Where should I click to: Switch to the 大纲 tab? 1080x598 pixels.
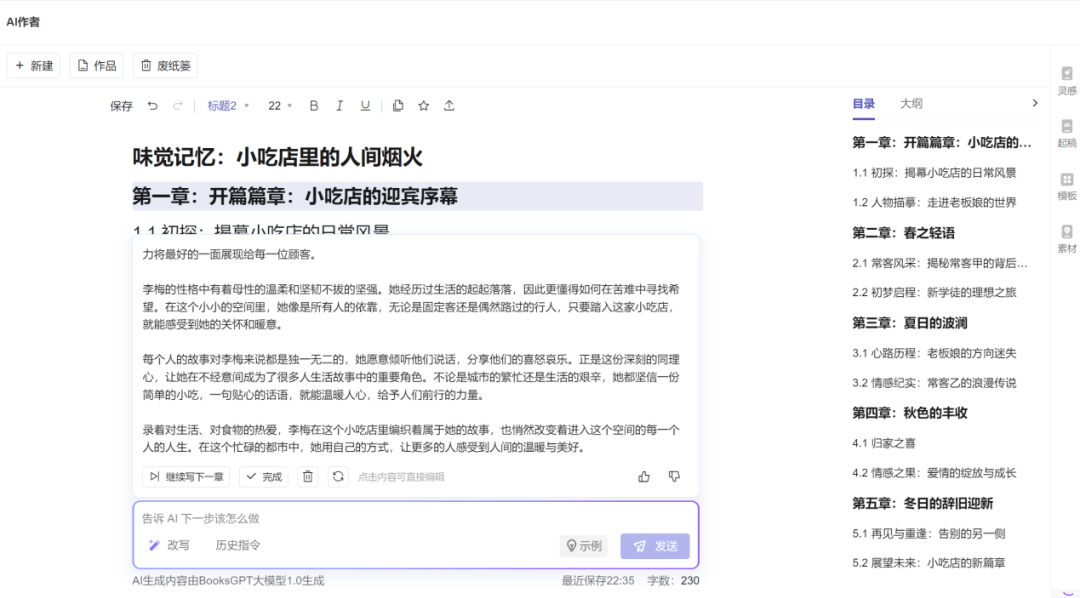pyautogui.click(x=911, y=103)
